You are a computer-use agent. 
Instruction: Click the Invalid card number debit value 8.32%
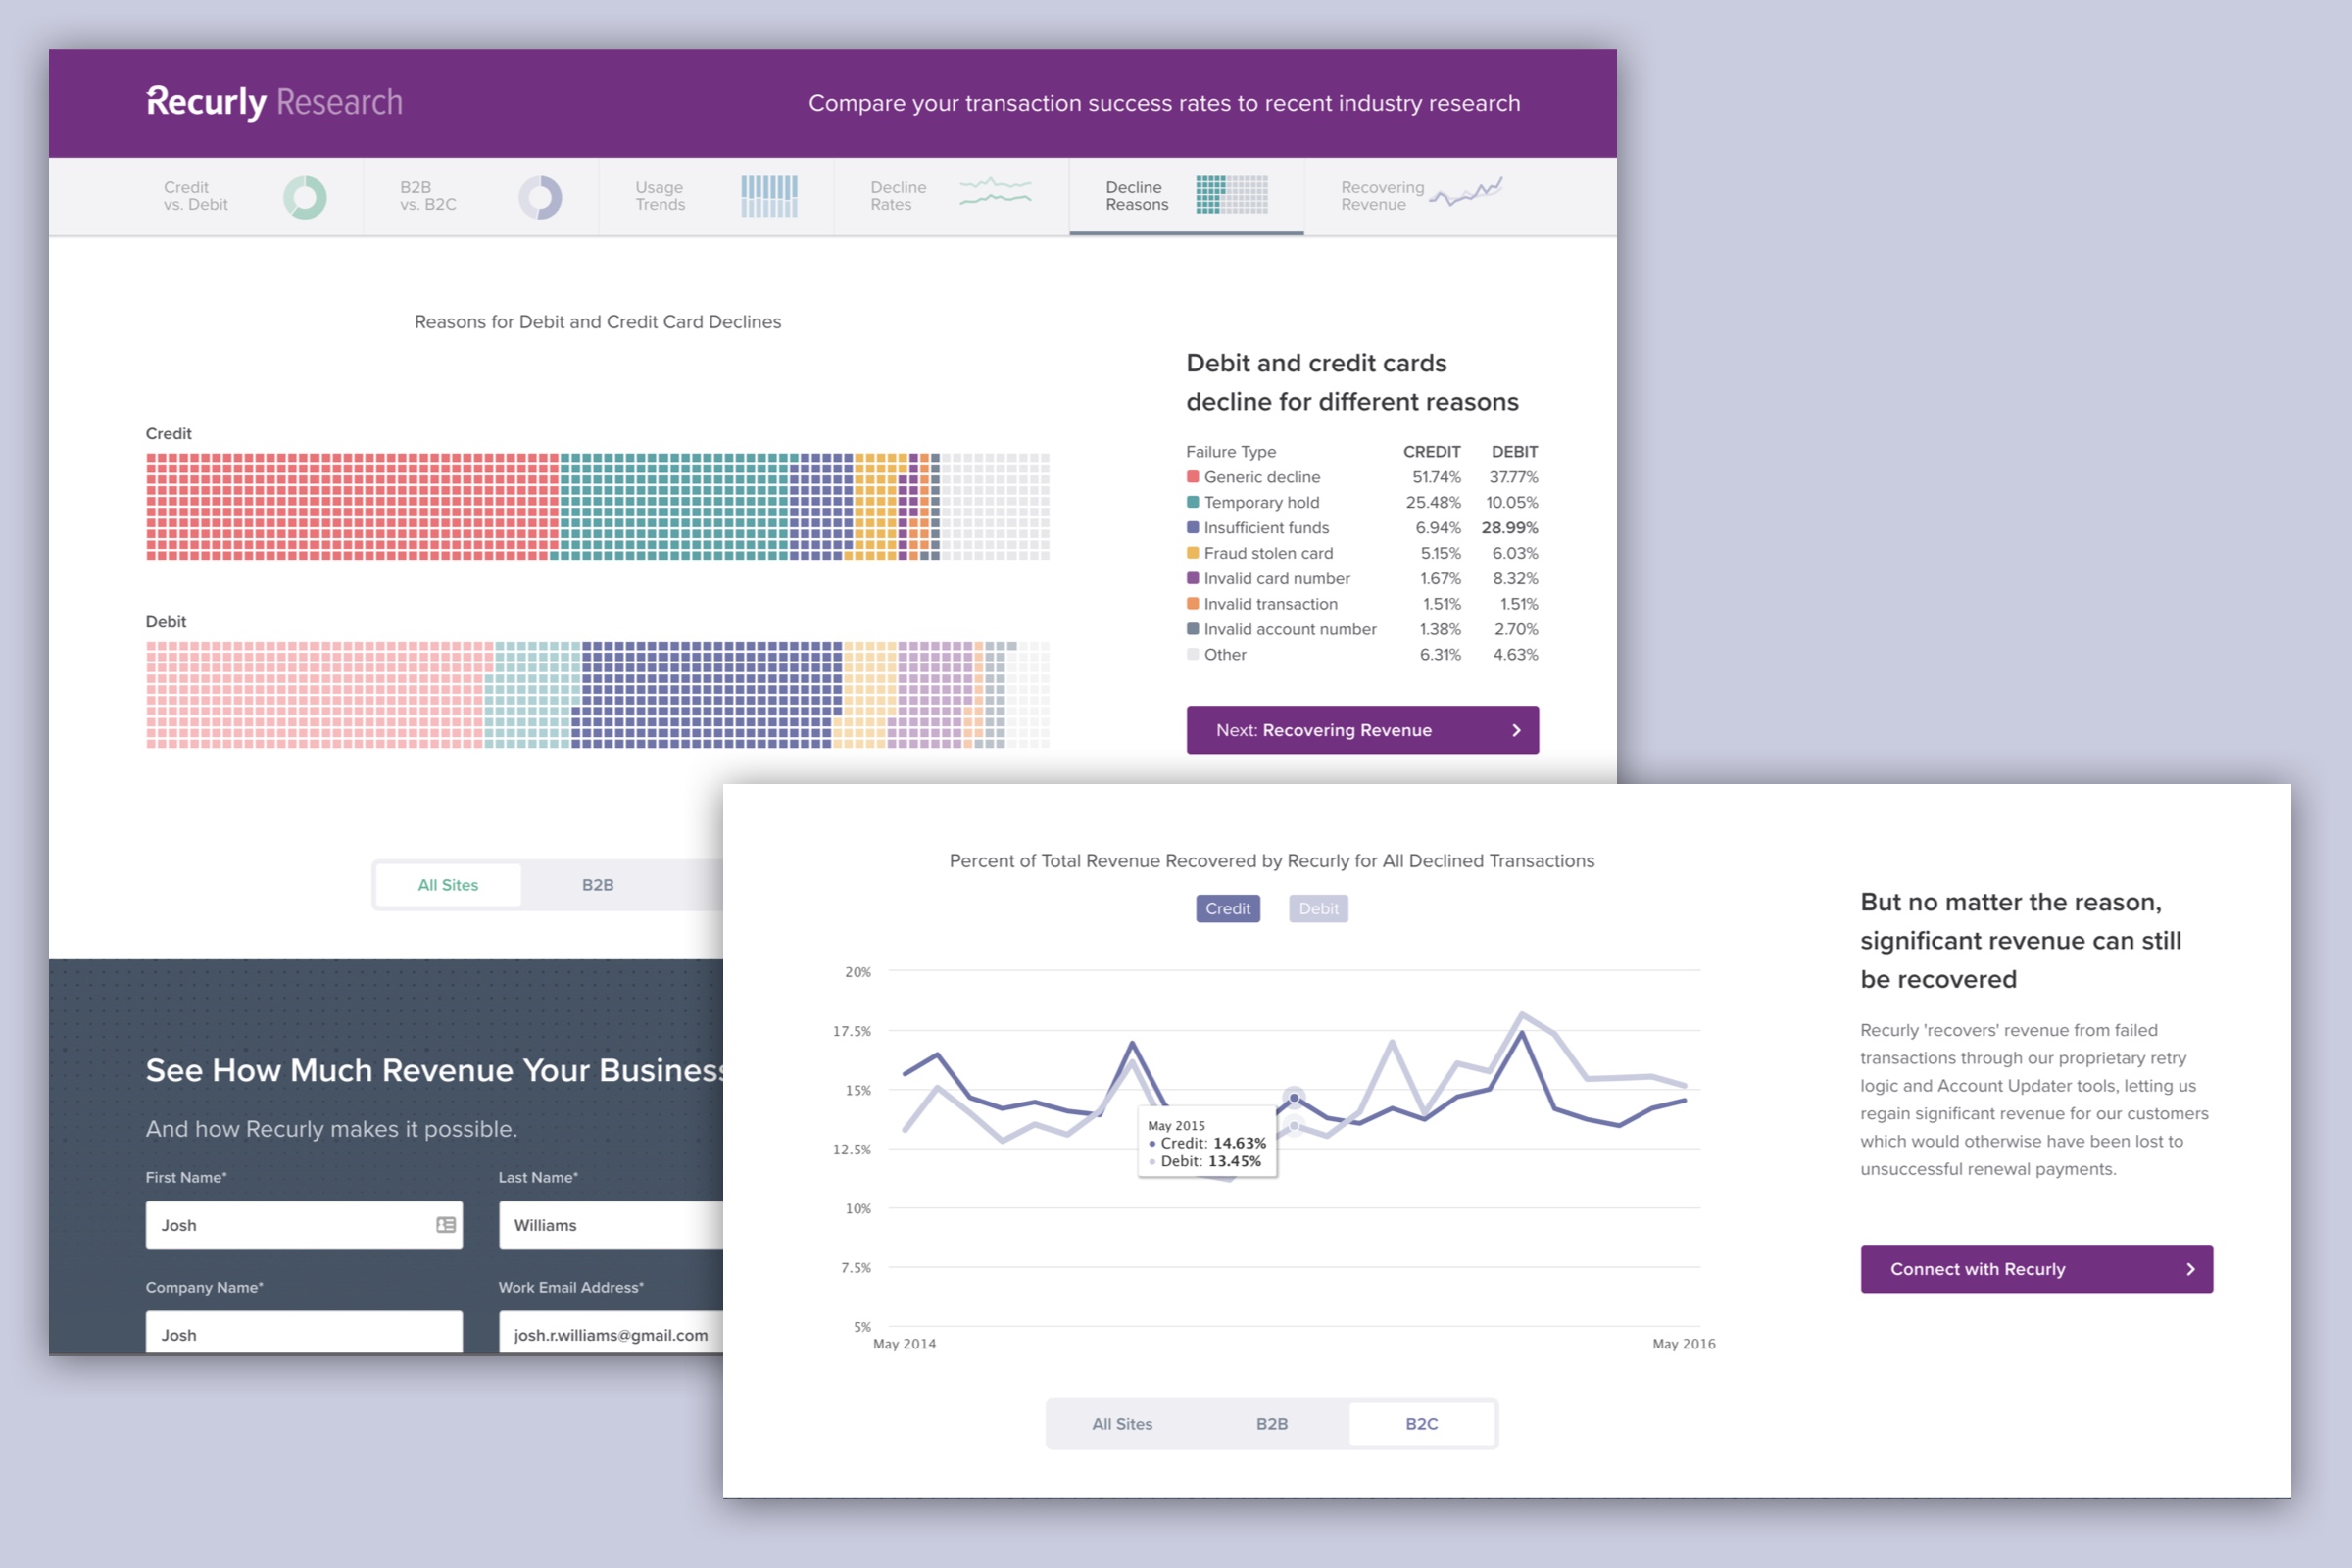tap(1515, 578)
